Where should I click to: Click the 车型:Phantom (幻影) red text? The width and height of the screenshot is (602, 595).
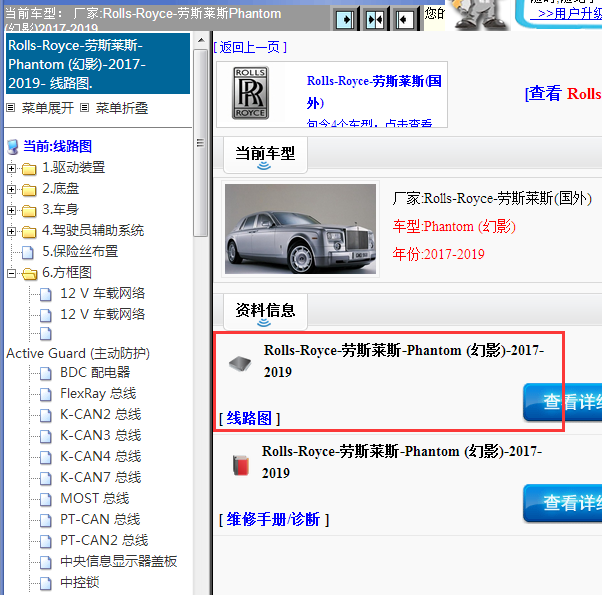[454, 226]
